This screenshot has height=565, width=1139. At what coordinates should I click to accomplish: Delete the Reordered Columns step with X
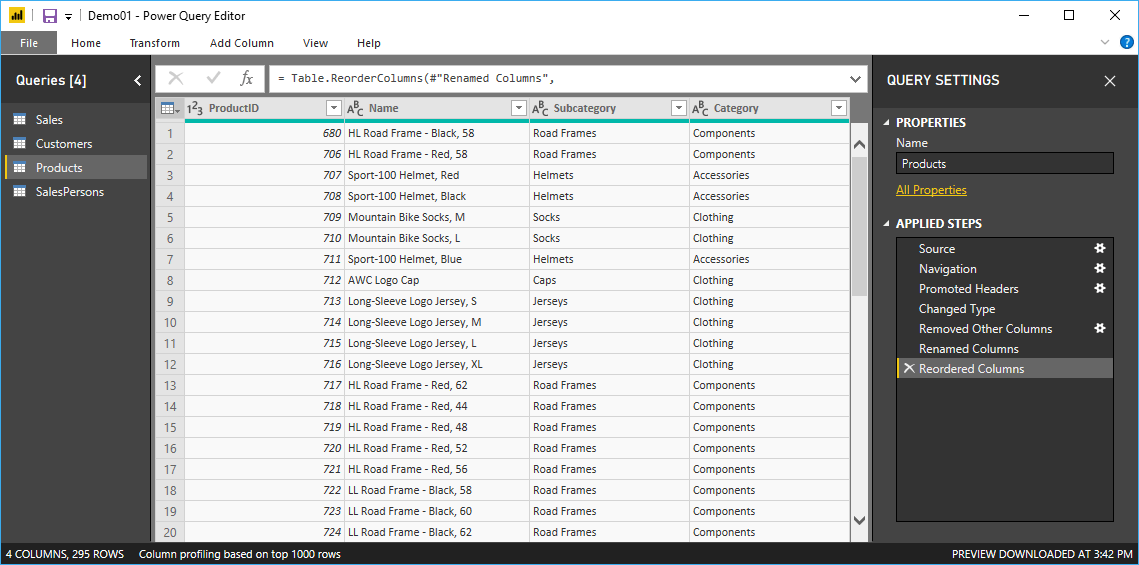pyautogui.click(x=909, y=368)
